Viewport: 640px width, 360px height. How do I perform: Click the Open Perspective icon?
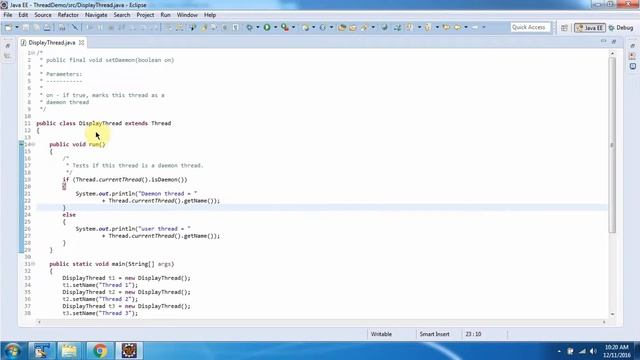tap(564, 28)
